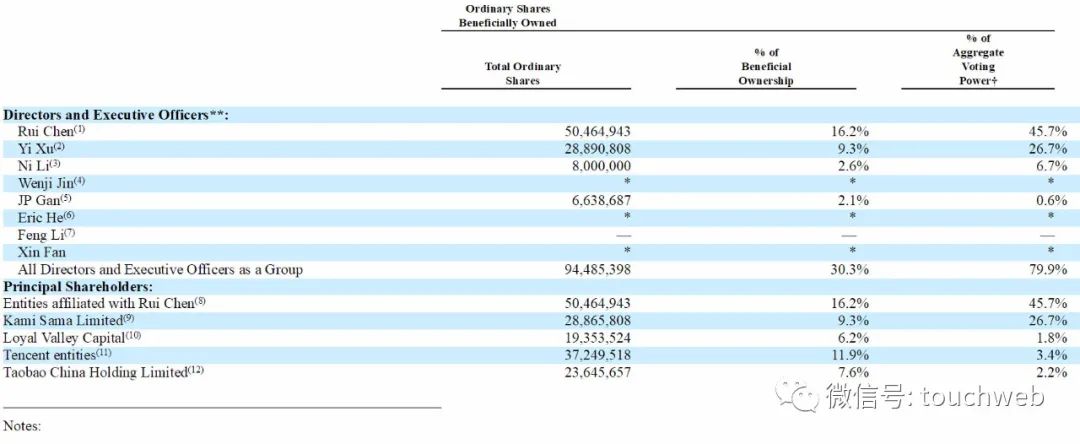Click the Total Ordinary Shares column header
1080x444 pixels.
(x=523, y=74)
